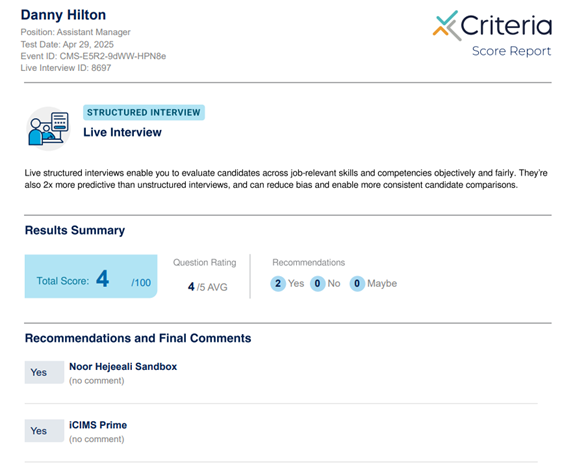Image resolution: width=575 pixels, height=472 pixels.
Task: Click the Danny Hilton candidate name
Action: tap(63, 15)
